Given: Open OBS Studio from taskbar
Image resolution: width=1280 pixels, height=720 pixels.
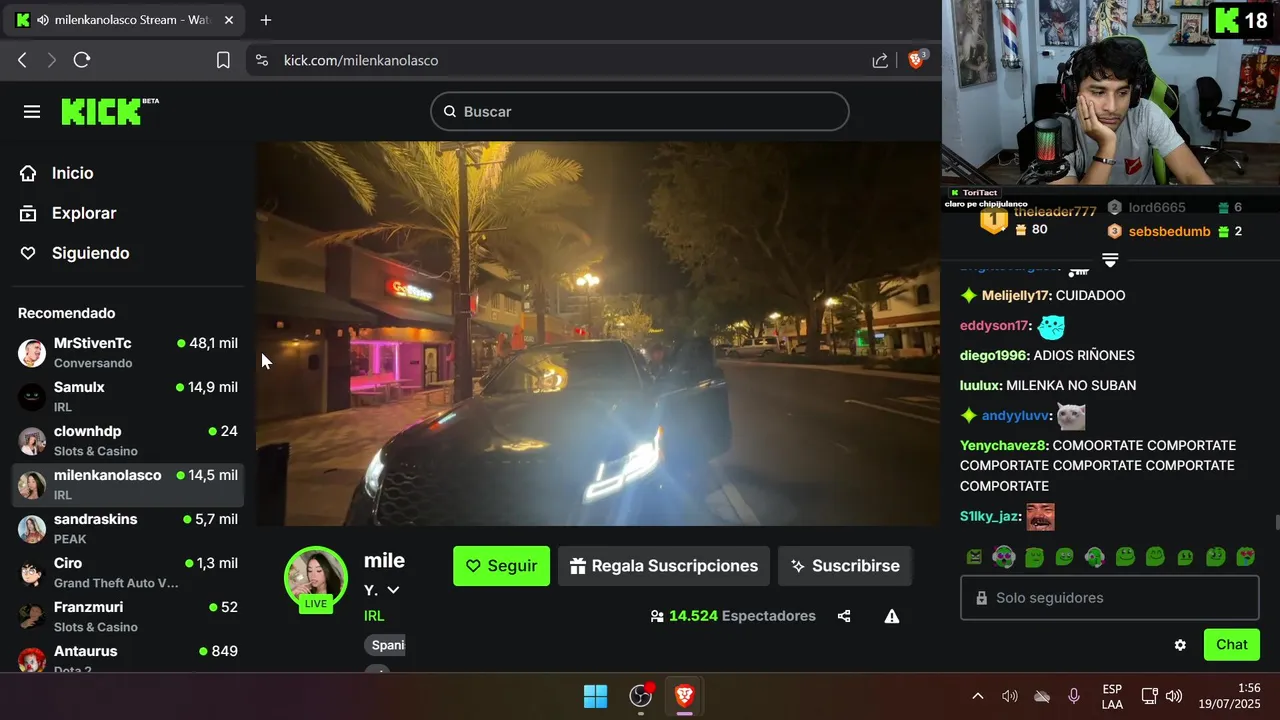Looking at the screenshot, I should 640,696.
